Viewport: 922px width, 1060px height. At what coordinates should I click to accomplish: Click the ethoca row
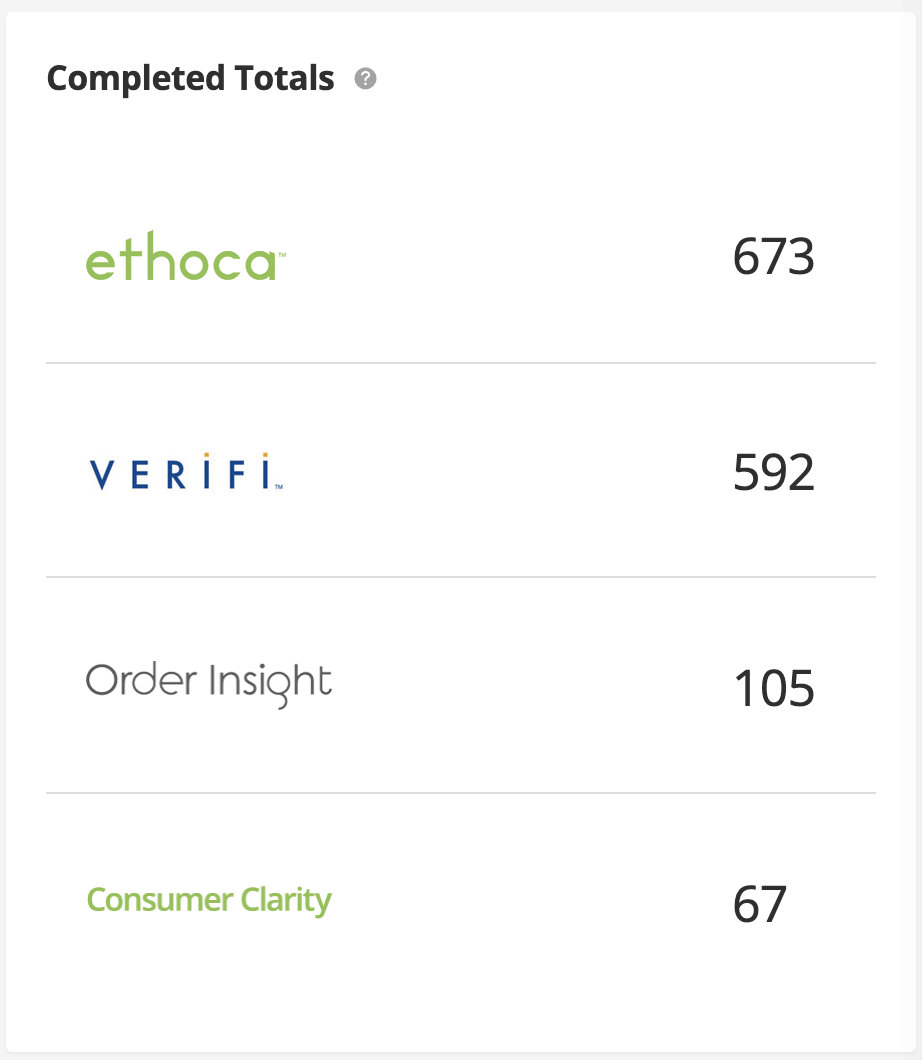coord(461,256)
